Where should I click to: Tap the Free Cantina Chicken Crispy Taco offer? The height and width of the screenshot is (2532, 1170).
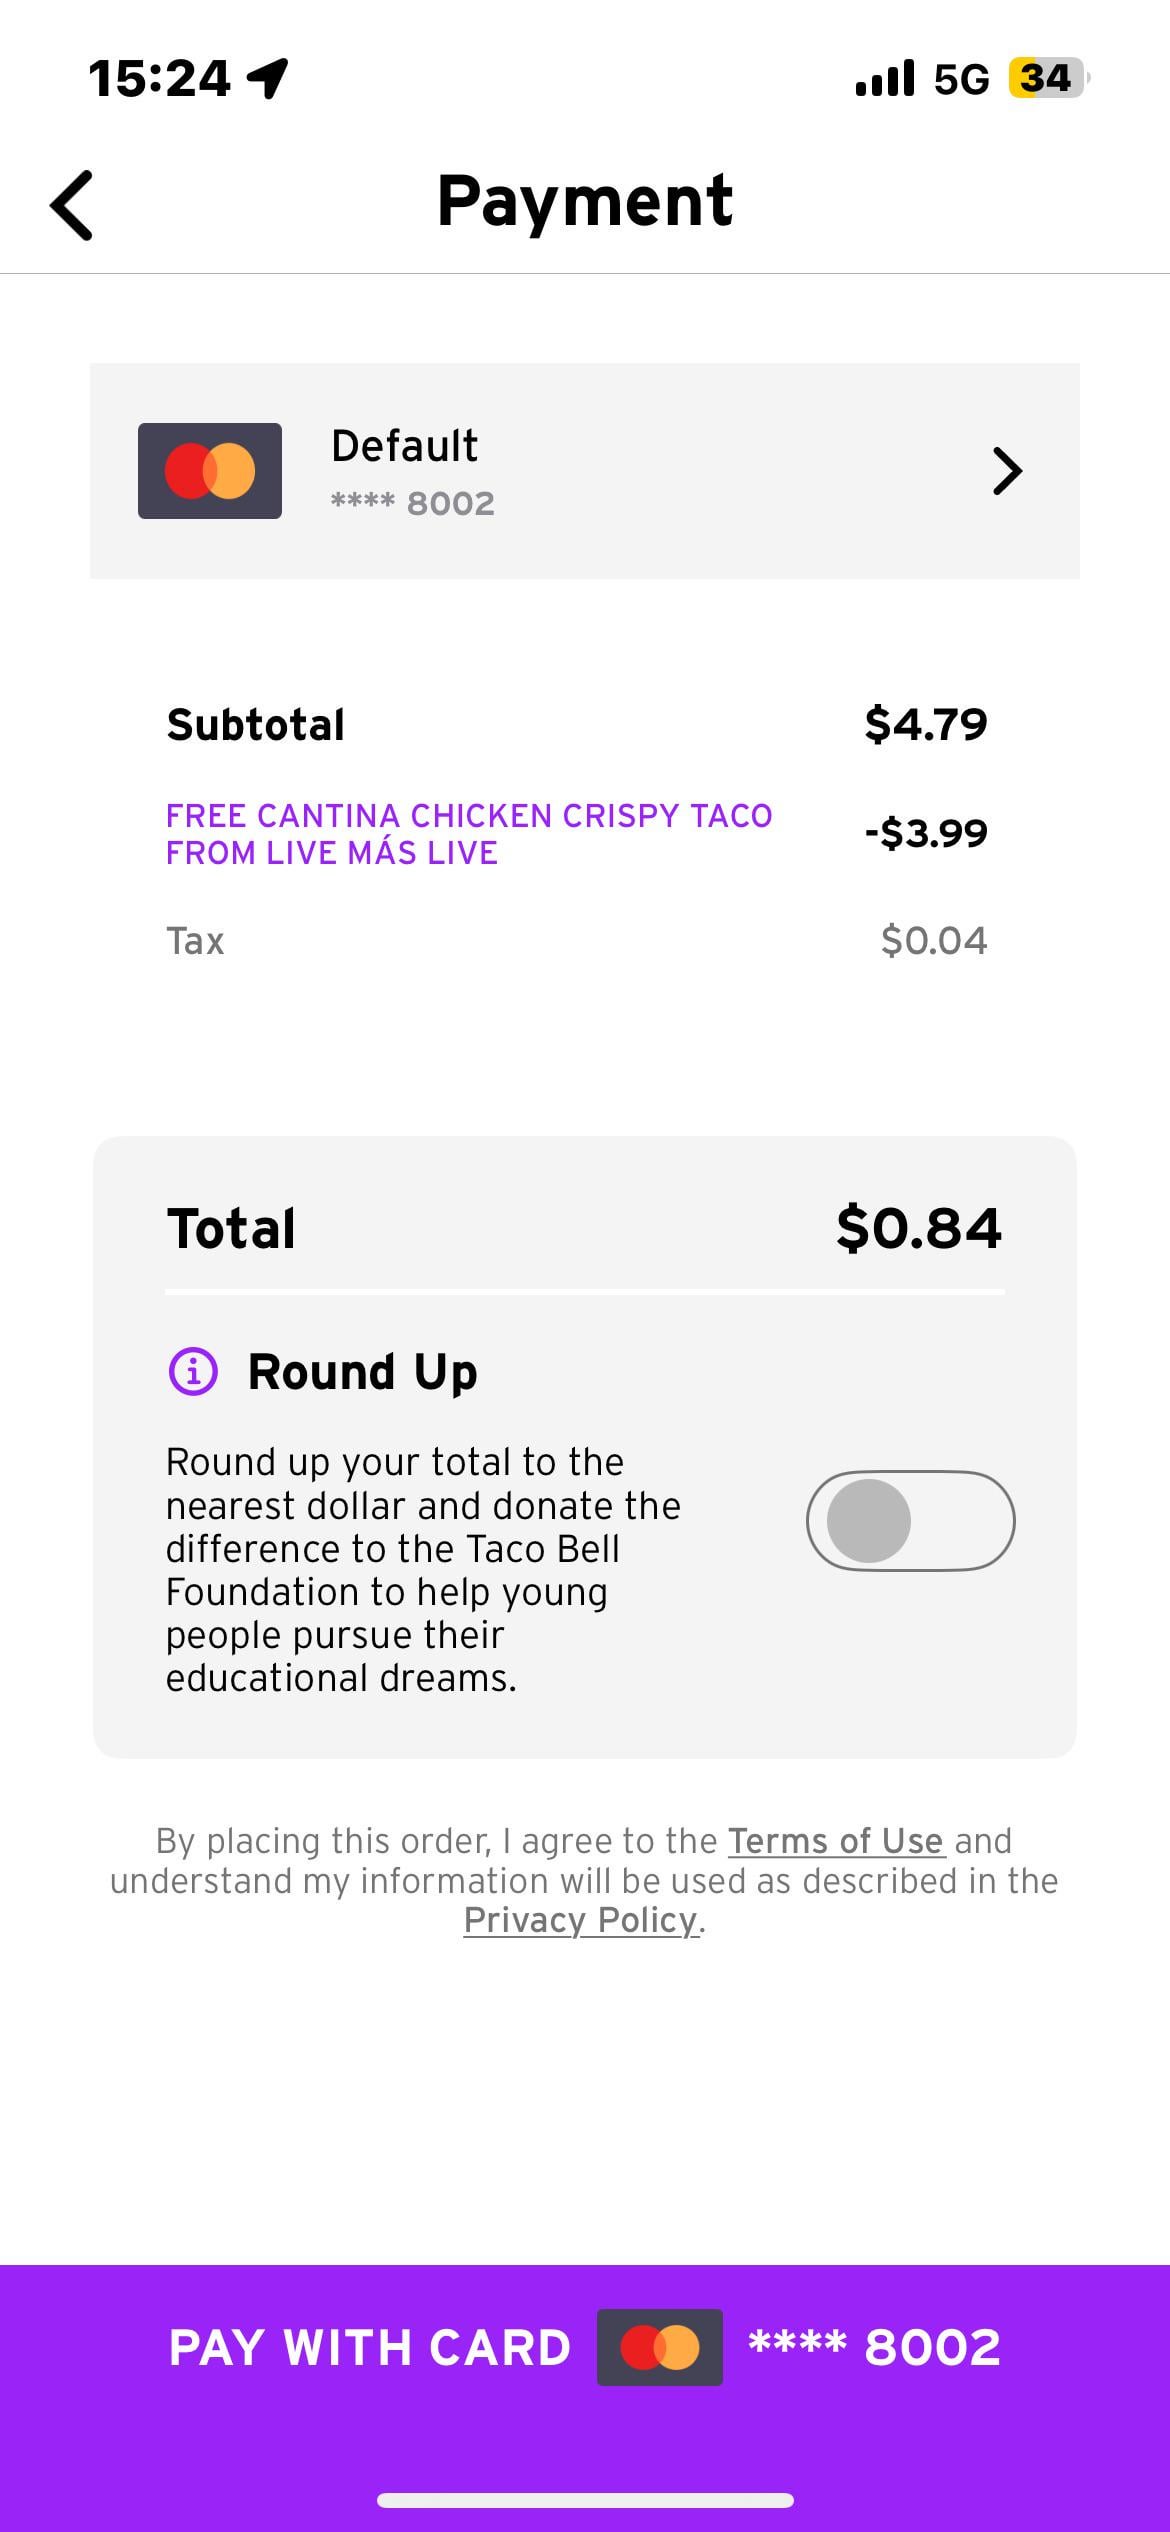tap(469, 834)
